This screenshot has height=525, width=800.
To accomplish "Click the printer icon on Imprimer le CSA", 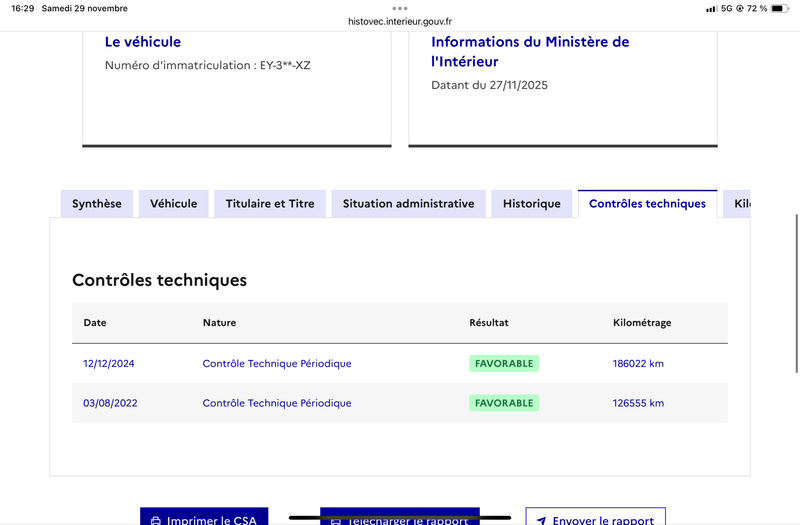I will 155,521.
